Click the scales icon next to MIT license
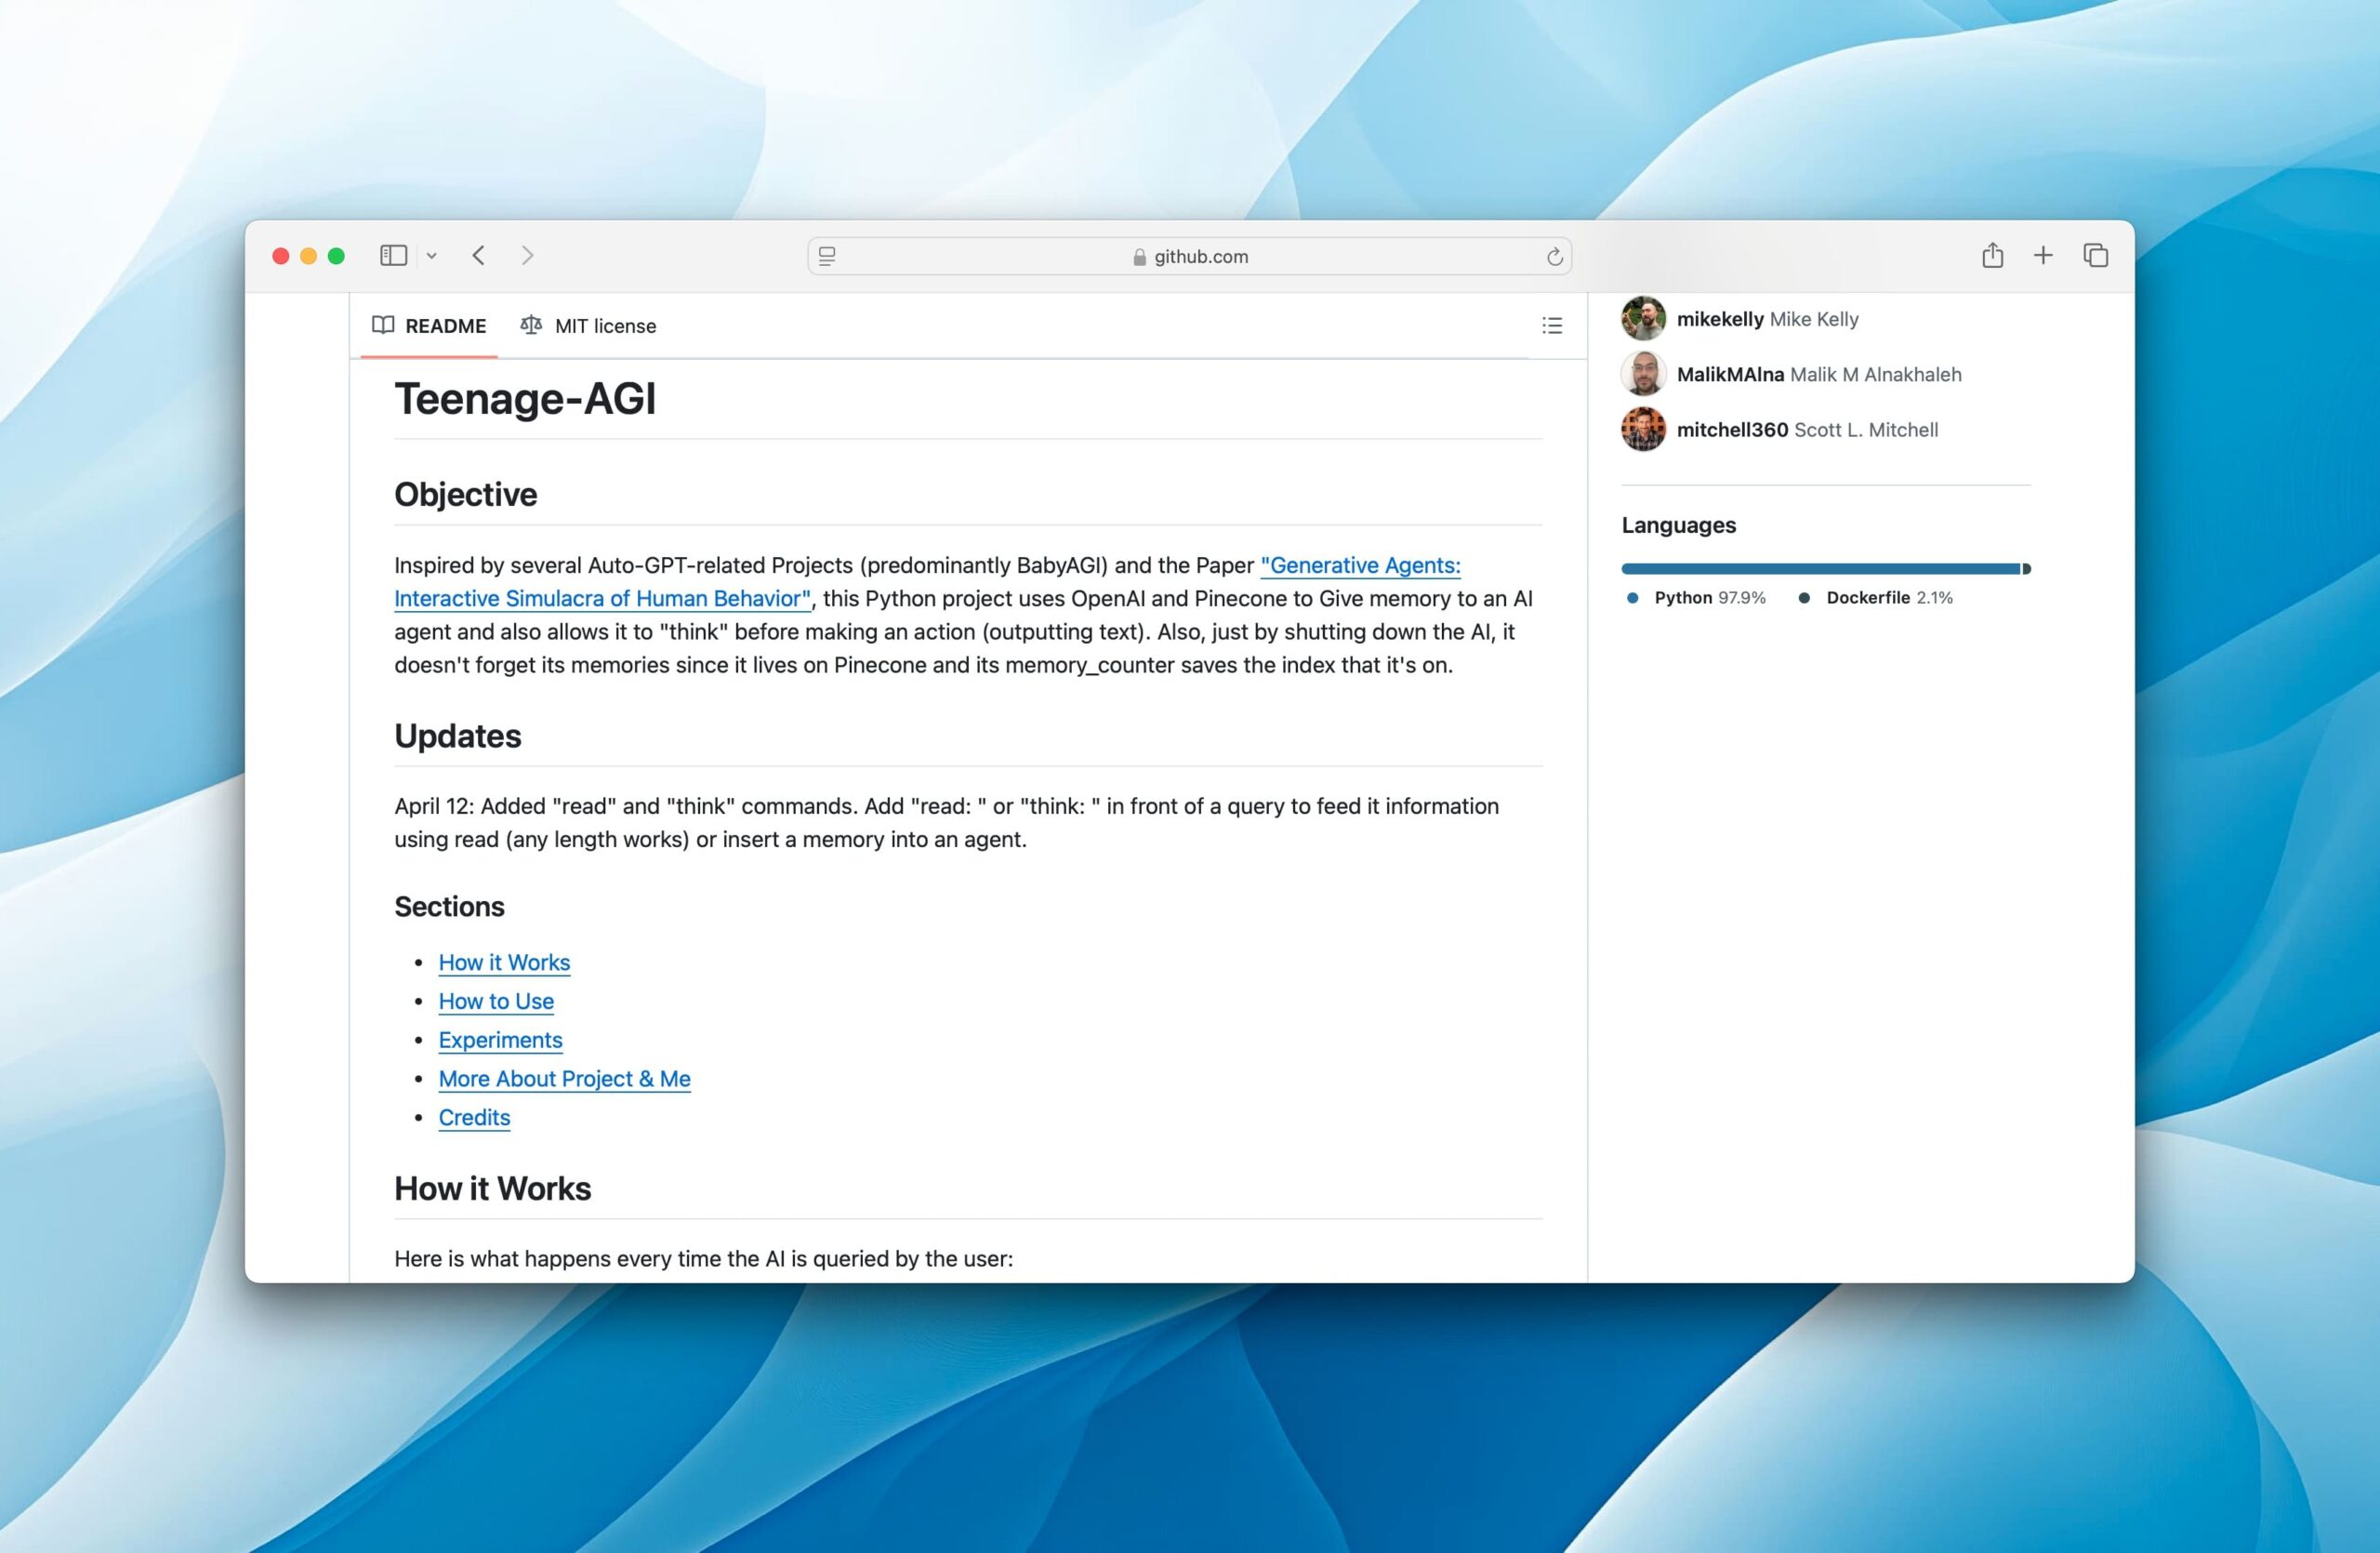The height and width of the screenshot is (1553, 2380). tap(531, 325)
